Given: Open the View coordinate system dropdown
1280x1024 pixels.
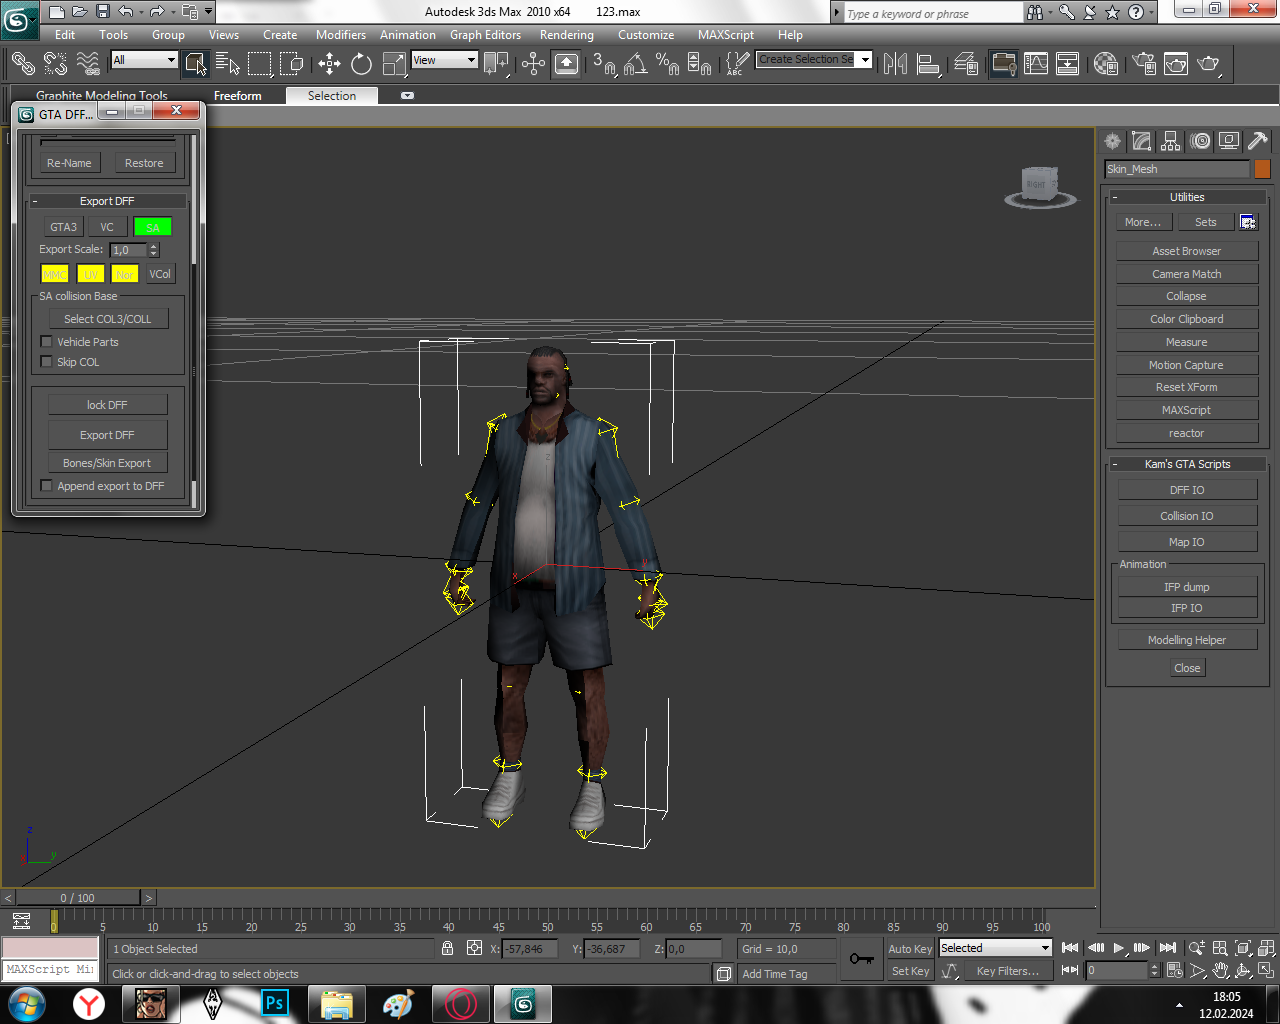Looking at the screenshot, I should click(445, 60).
